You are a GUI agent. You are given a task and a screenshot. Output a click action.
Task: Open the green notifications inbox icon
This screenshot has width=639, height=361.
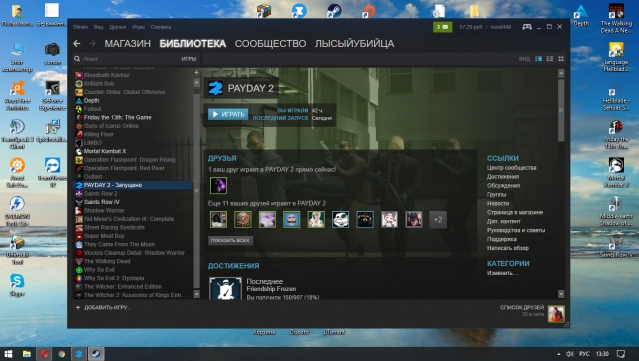click(442, 27)
